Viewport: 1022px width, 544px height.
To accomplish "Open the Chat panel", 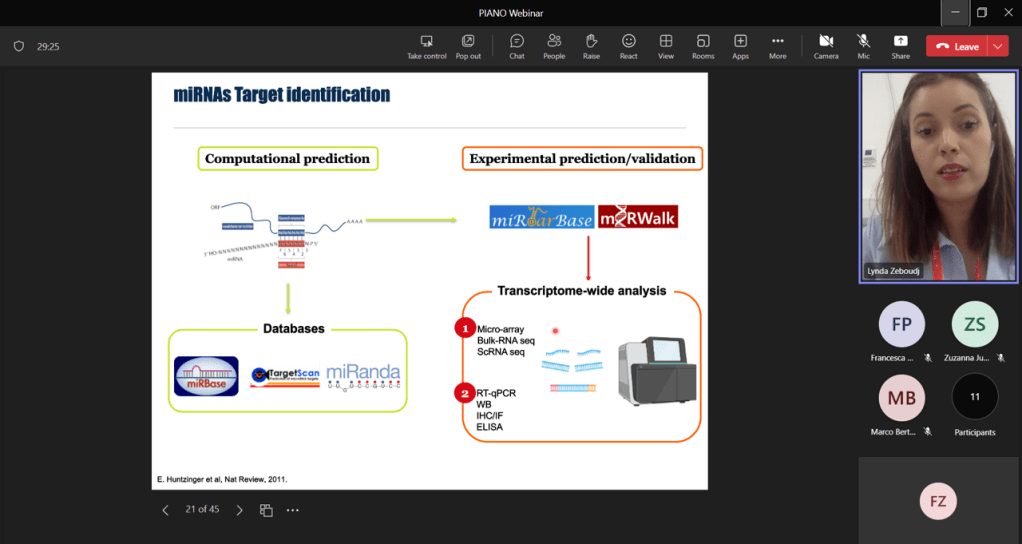I will click(517, 46).
